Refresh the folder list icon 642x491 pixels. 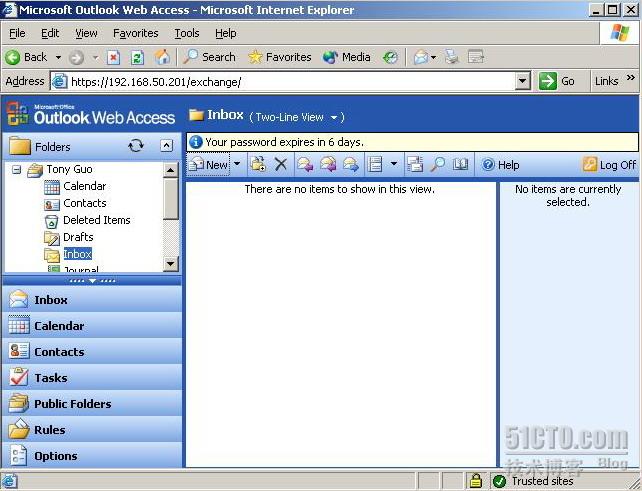coord(136,145)
